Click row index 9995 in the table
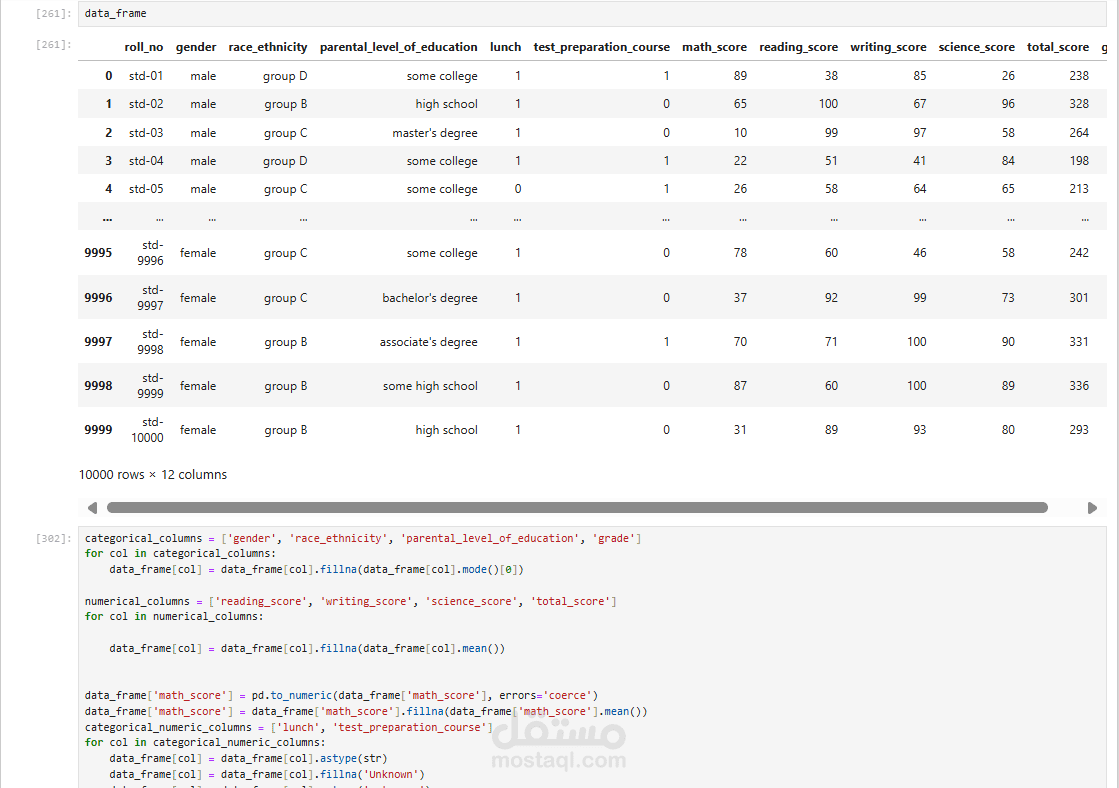The width and height of the screenshot is (1119, 788). coord(98,253)
